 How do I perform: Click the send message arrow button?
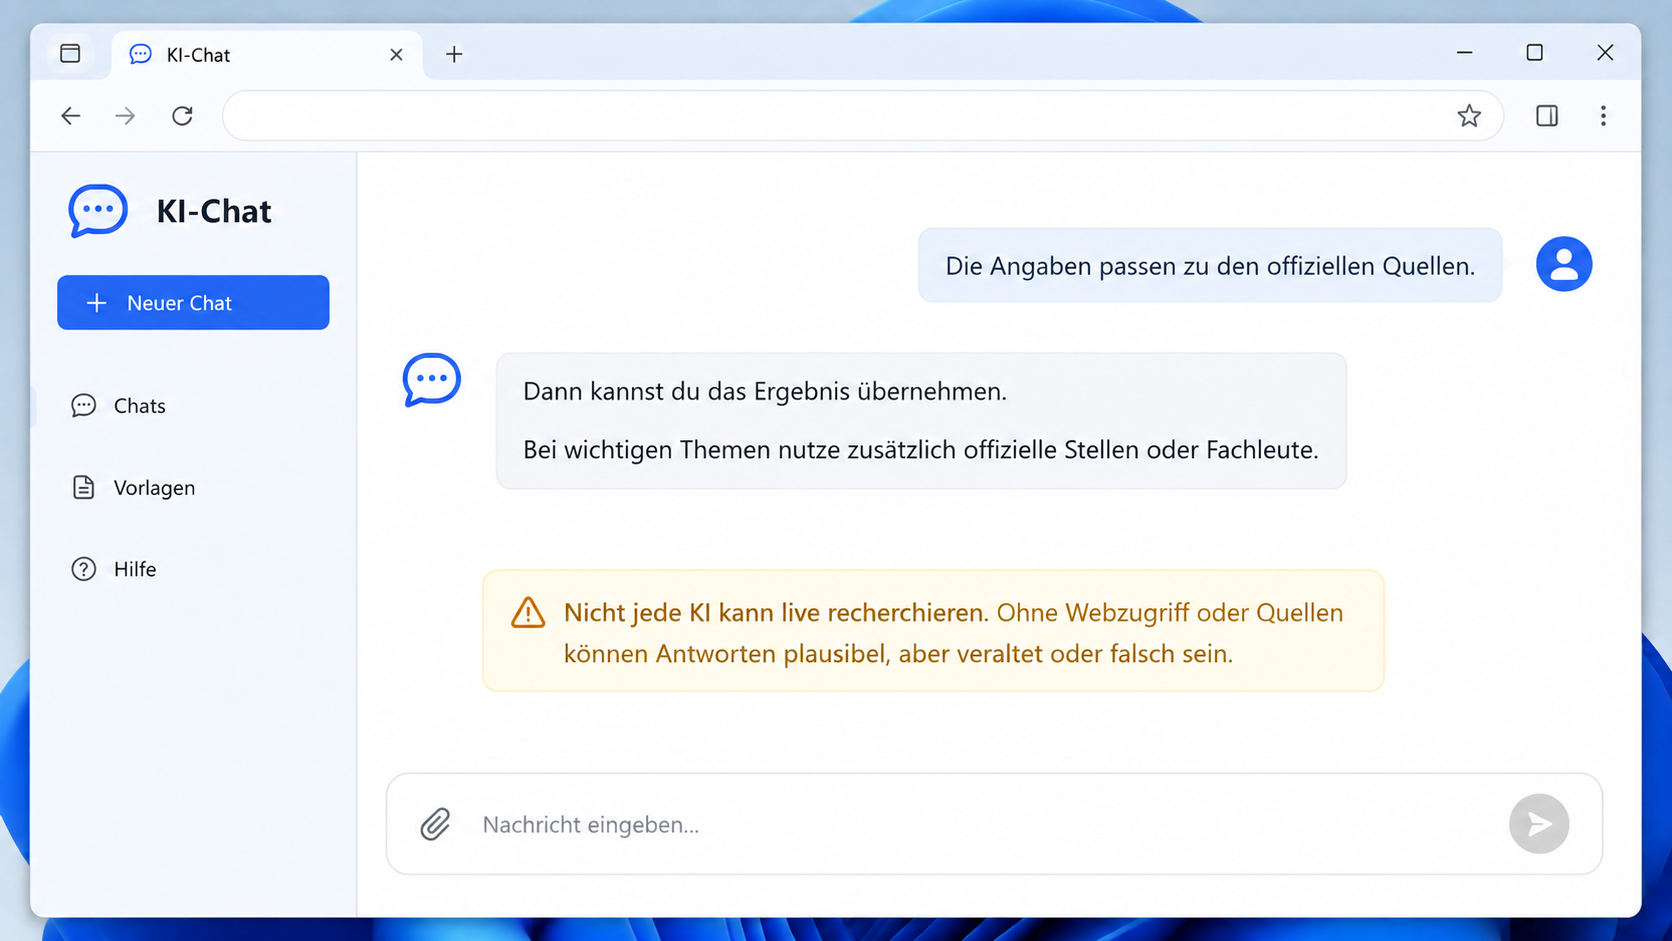[1539, 824]
